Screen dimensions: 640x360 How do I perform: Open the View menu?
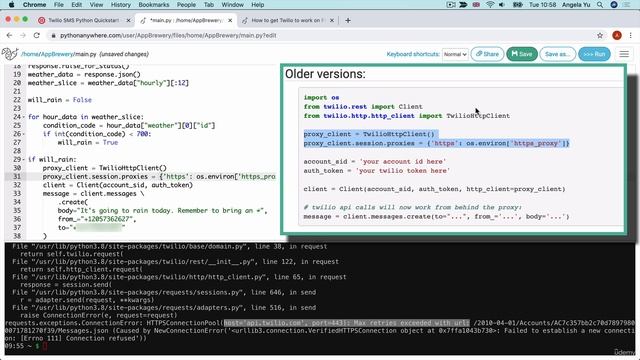click(x=96, y=4)
